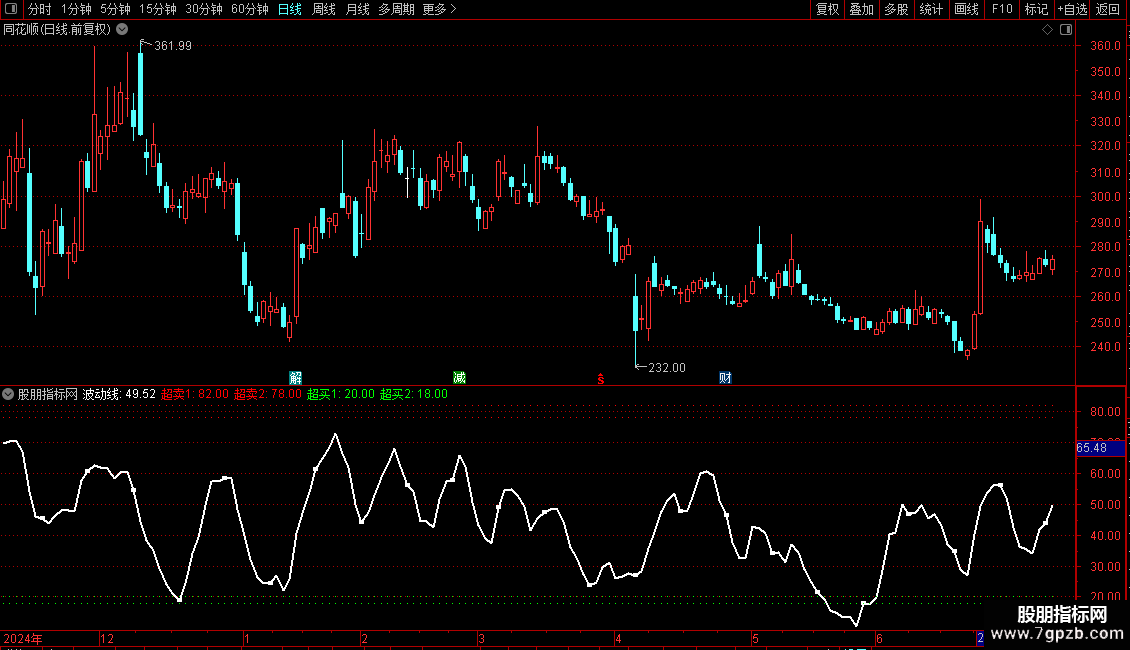The width and height of the screenshot is (1130, 650).
Task: Toggle the sidebar panel icon at top-left
Action: click(11, 9)
